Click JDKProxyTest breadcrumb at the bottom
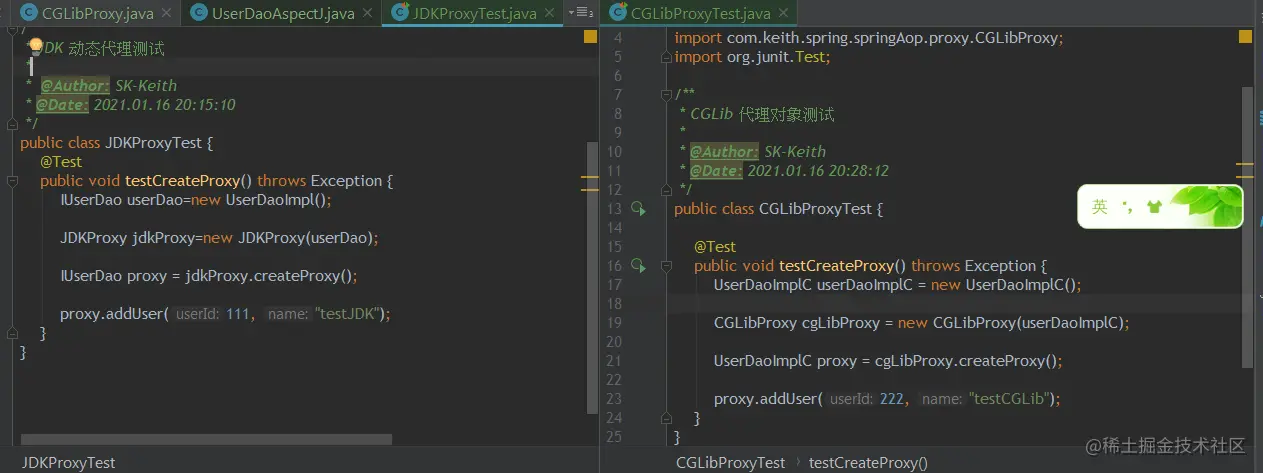This screenshot has width=1263, height=473. 69,462
